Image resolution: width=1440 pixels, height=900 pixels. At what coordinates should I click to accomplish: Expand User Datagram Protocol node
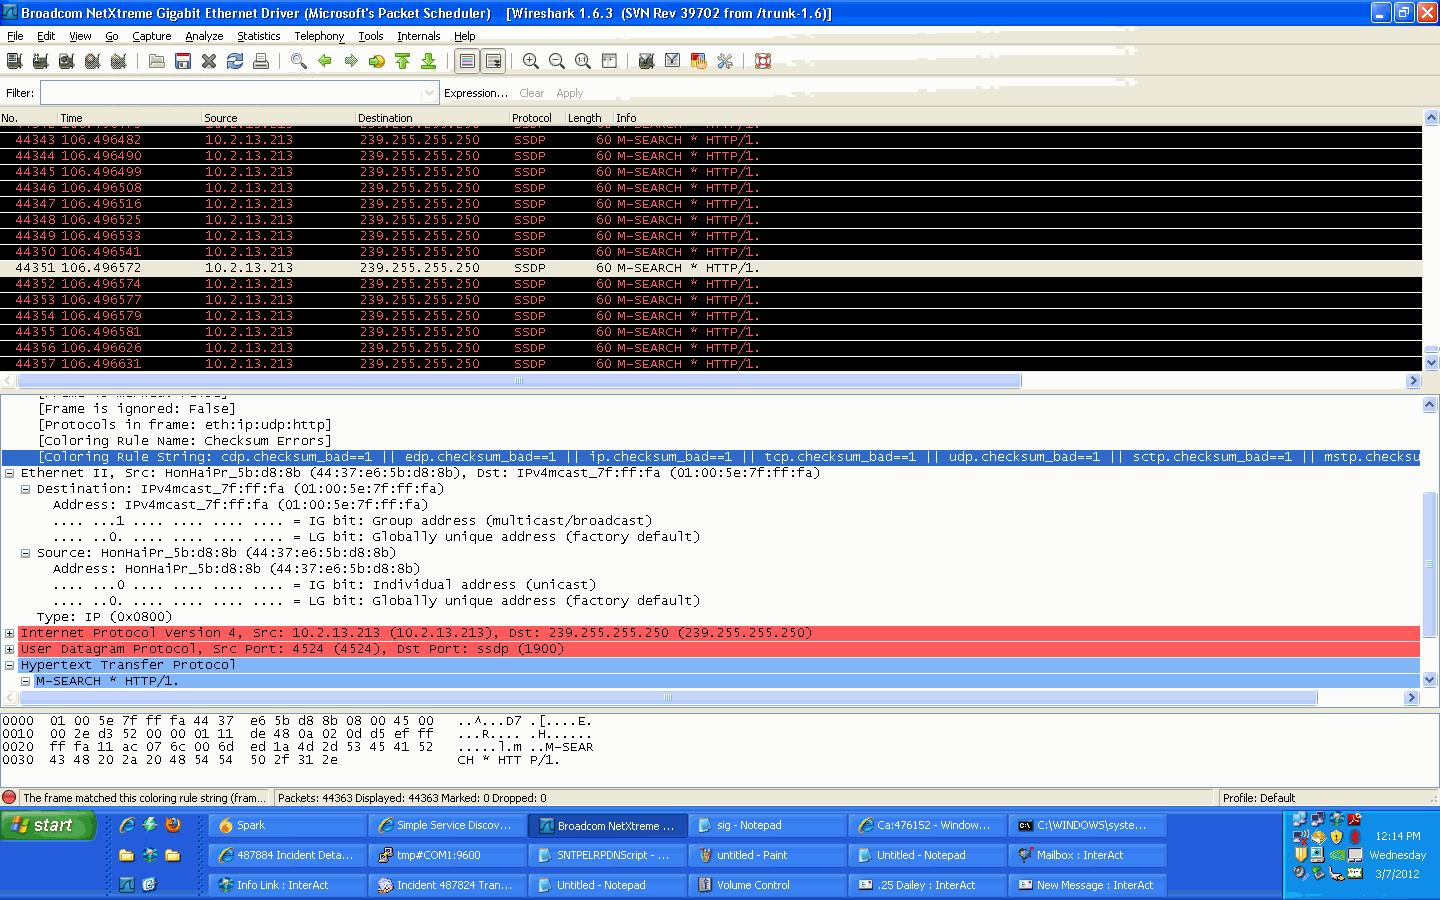[10, 649]
